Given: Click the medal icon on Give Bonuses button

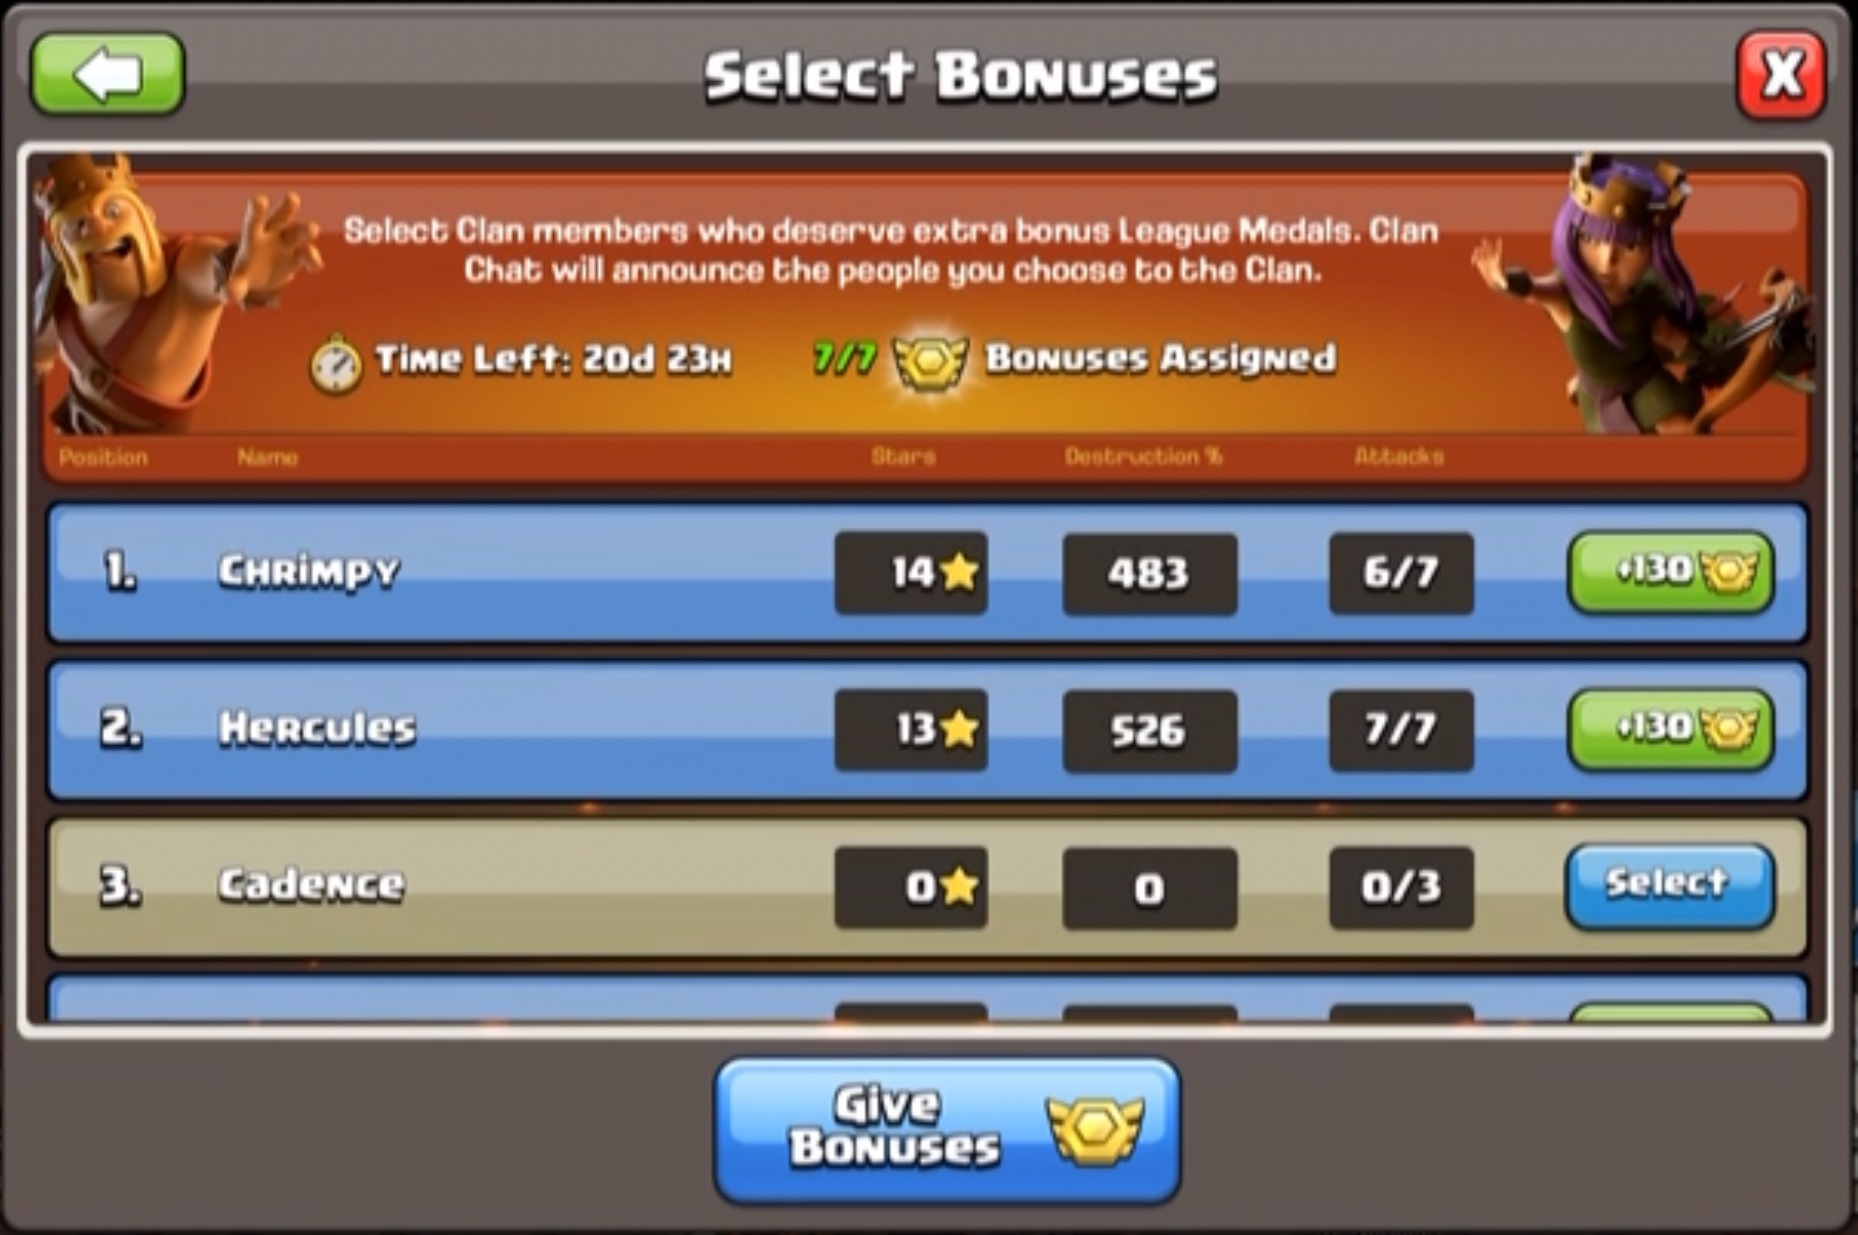Looking at the screenshot, I should point(1096,1130).
